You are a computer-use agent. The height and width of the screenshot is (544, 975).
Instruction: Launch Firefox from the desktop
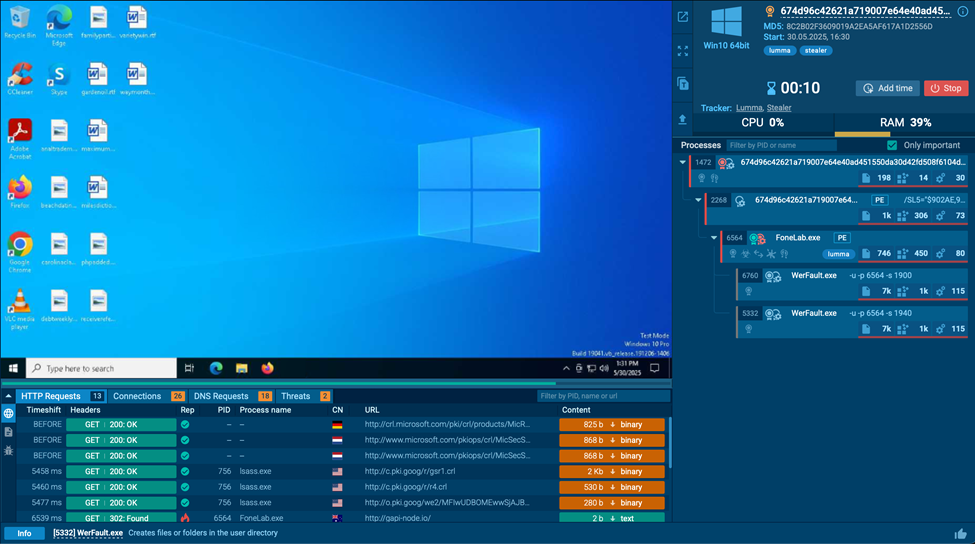pyautogui.click(x=20, y=192)
